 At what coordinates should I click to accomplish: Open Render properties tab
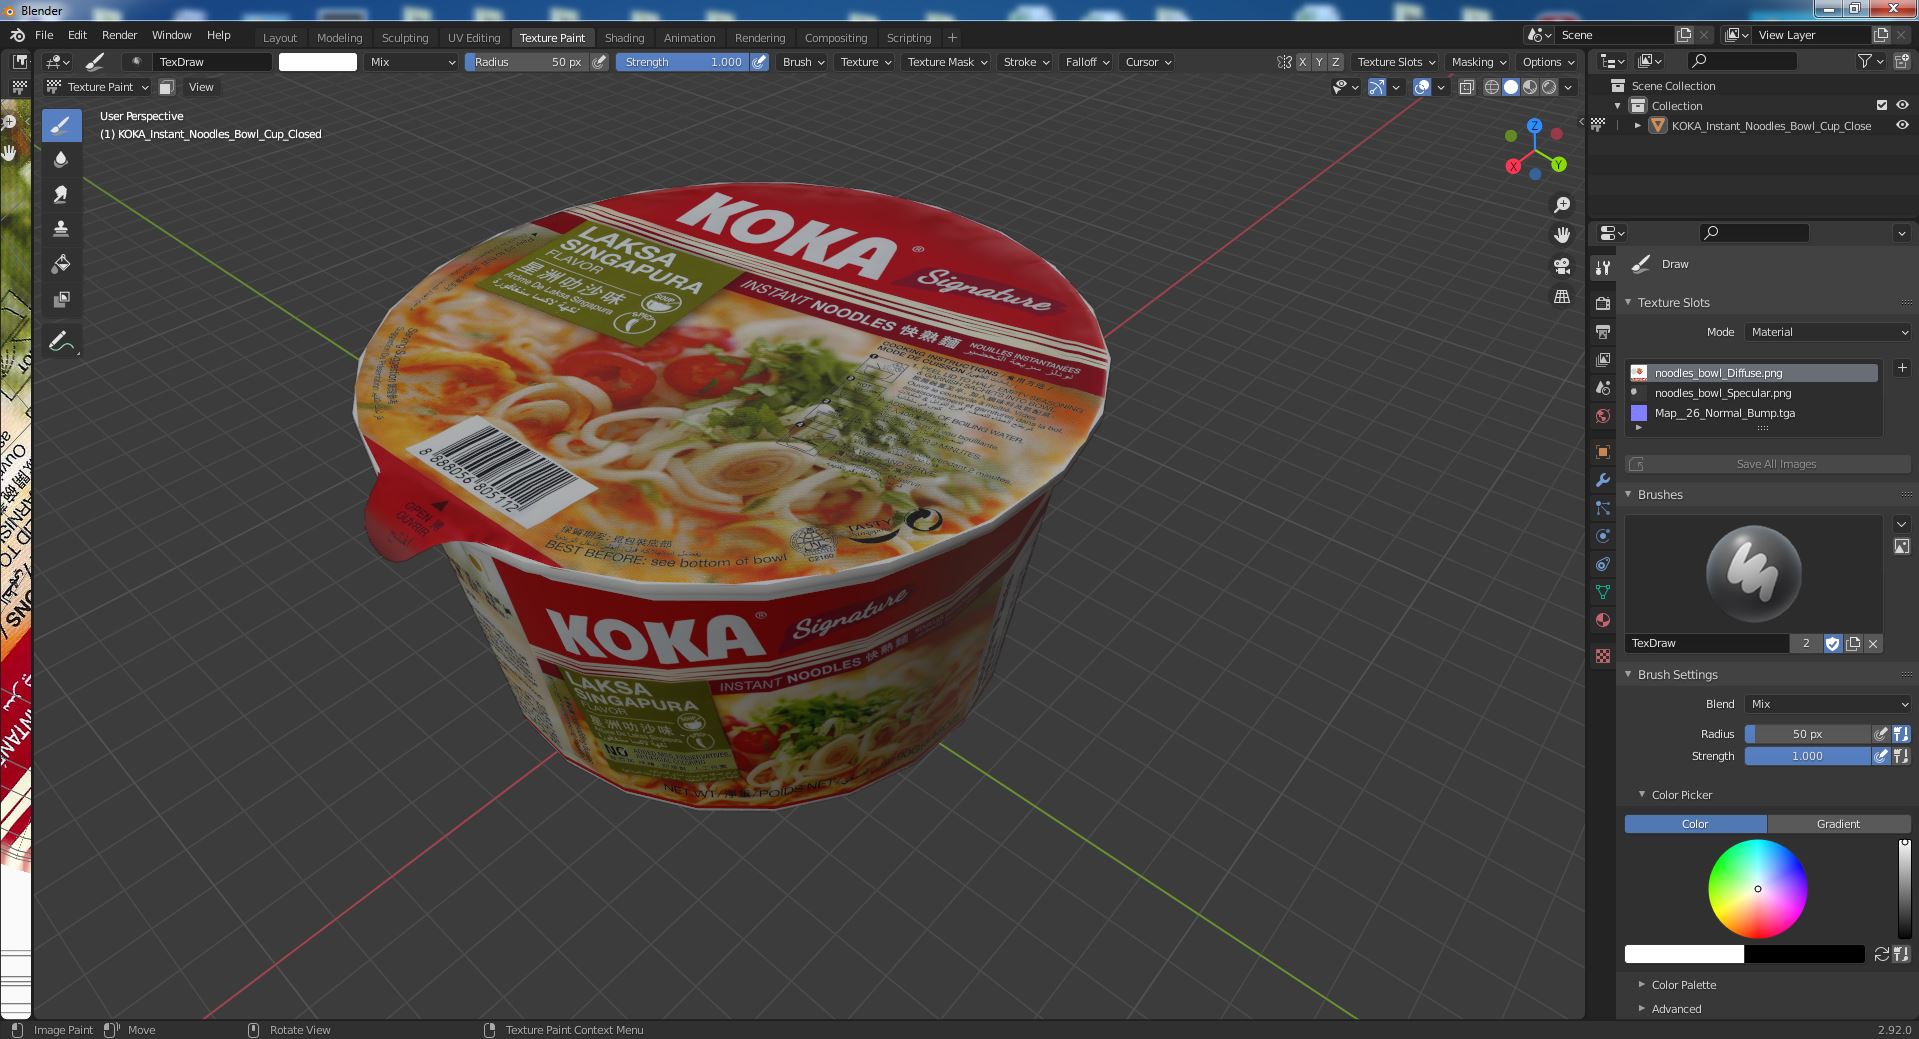(x=1603, y=303)
